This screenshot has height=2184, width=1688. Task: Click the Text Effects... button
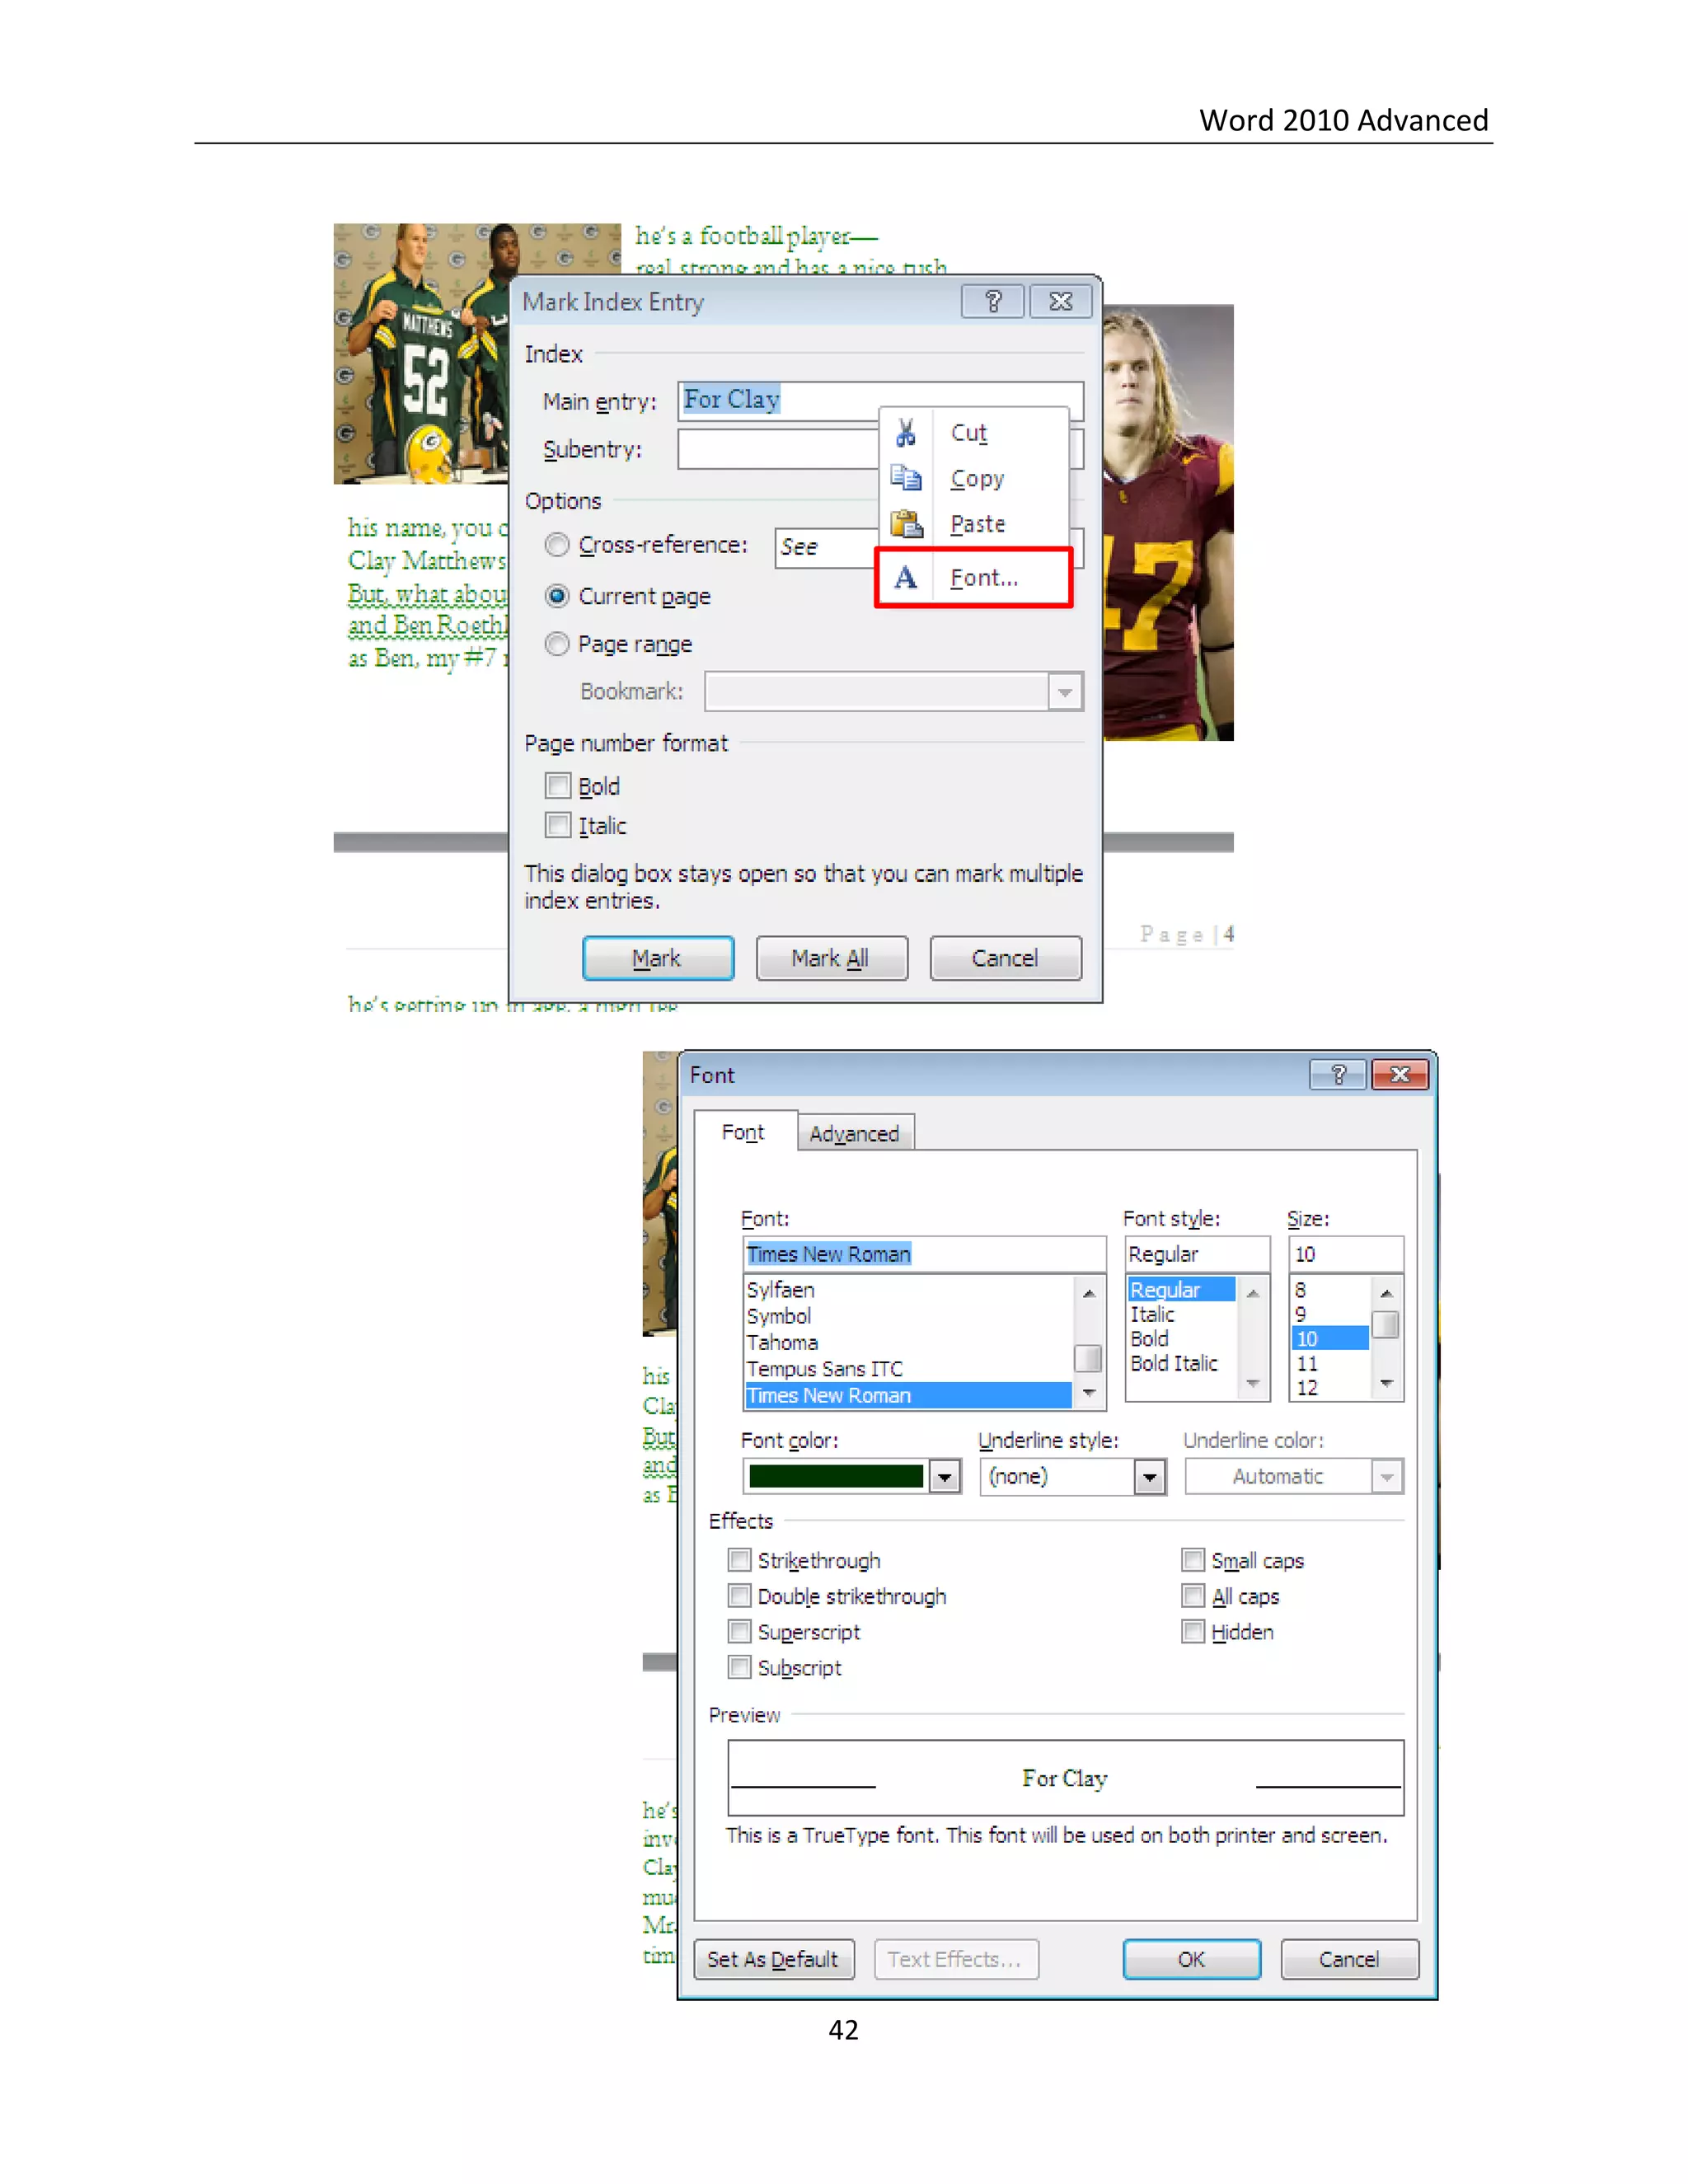(955, 1959)
